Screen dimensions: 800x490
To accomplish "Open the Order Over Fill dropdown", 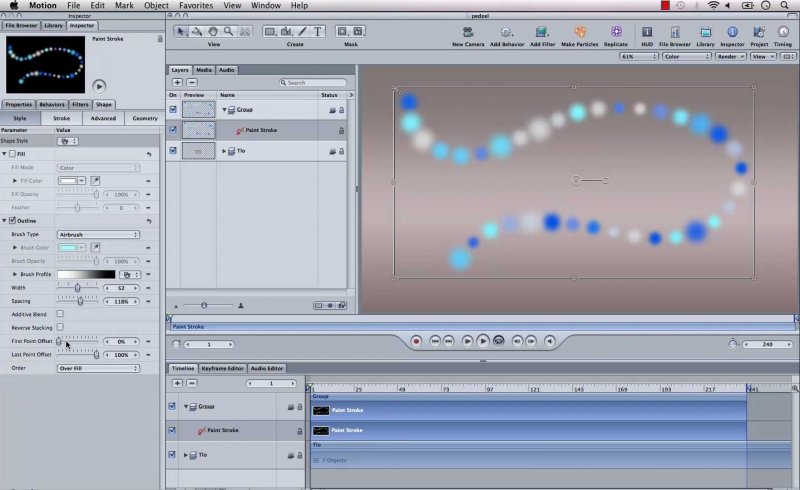I will 98,368.
